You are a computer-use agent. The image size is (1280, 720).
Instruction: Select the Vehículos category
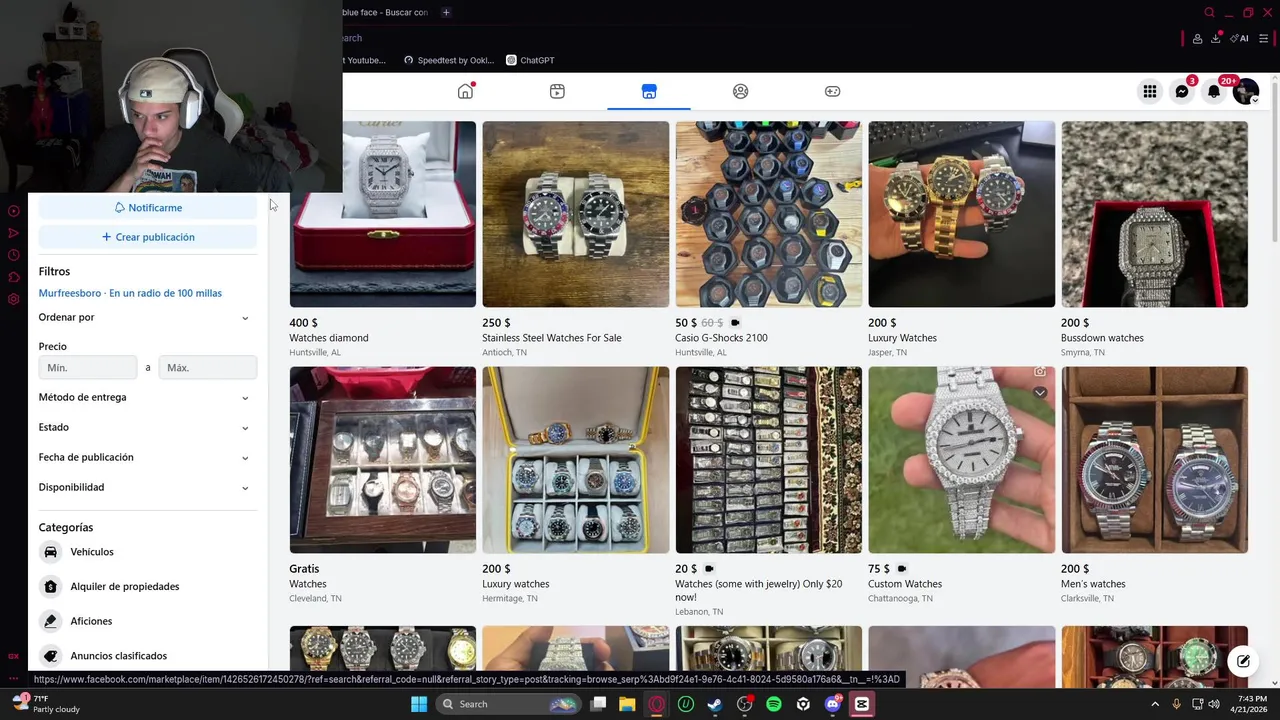148,552
